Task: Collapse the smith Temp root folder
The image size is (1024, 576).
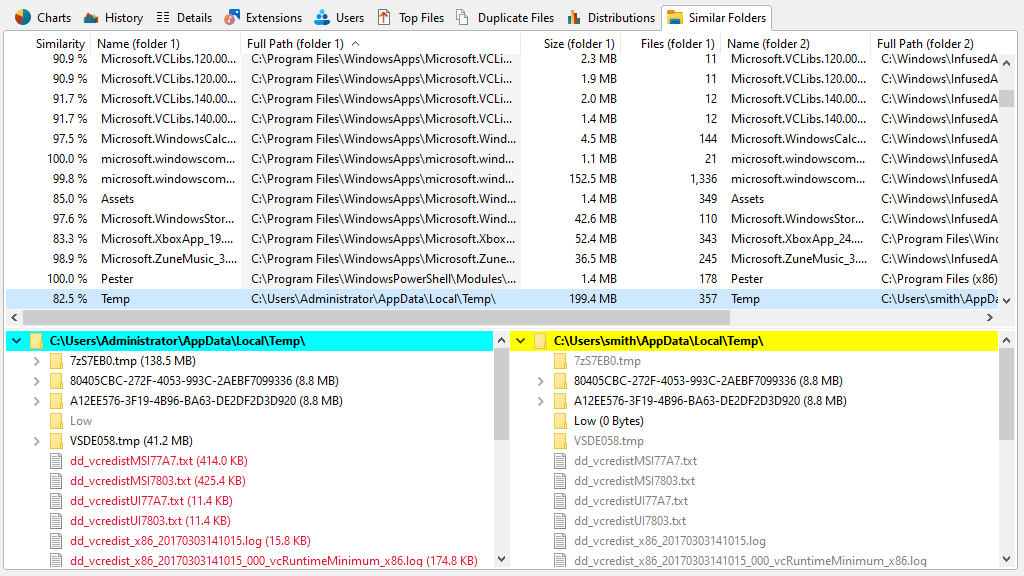Action: pyautogui.click(x=520, y=341)
